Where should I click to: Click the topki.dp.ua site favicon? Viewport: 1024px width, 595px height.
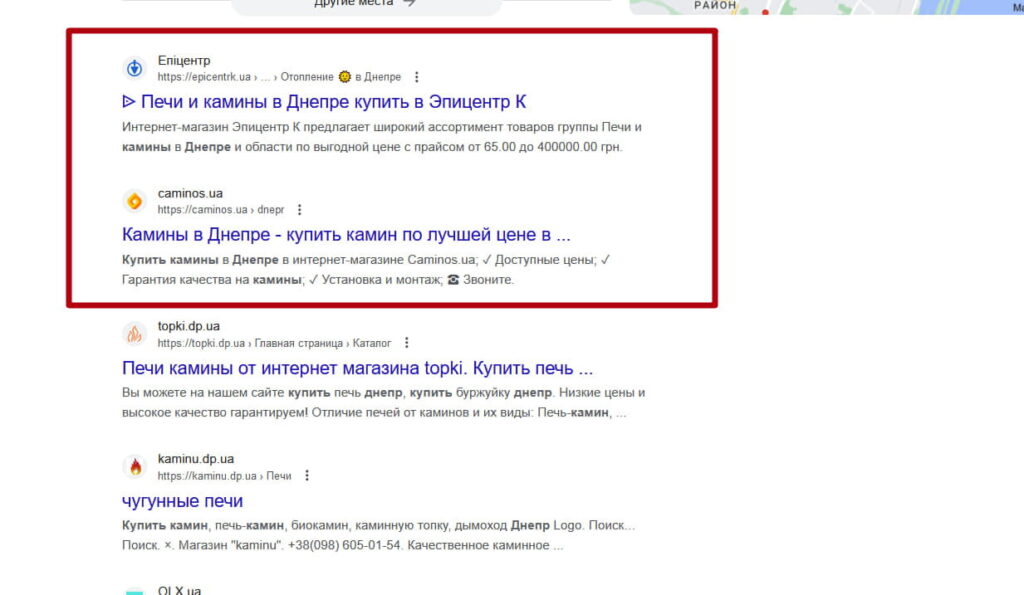135,334
